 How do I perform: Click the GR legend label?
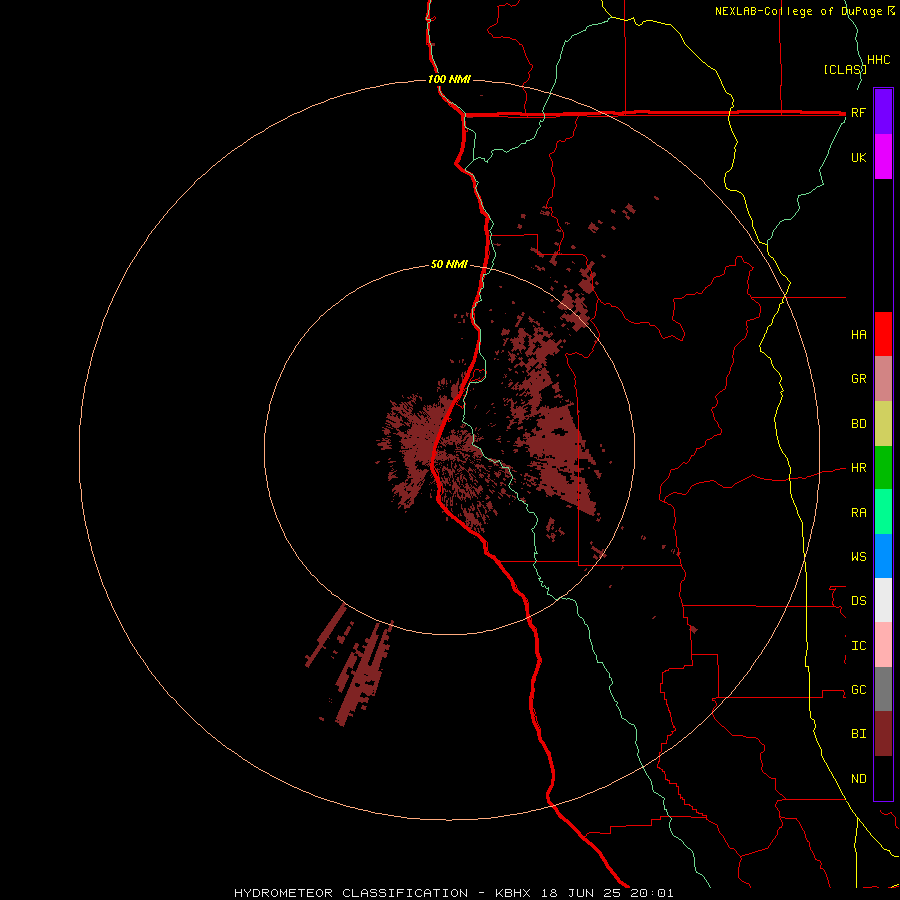[858, 379]
